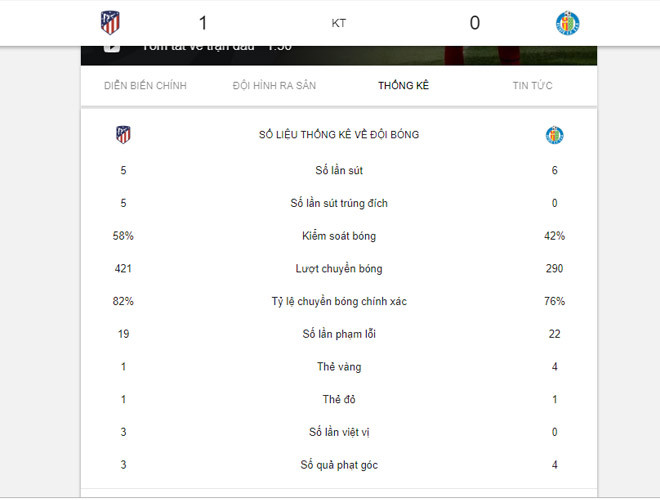Screen dimensions: 660x500
Task: Click the Getafe crest in the score header
Action: [x=567, y=23]
